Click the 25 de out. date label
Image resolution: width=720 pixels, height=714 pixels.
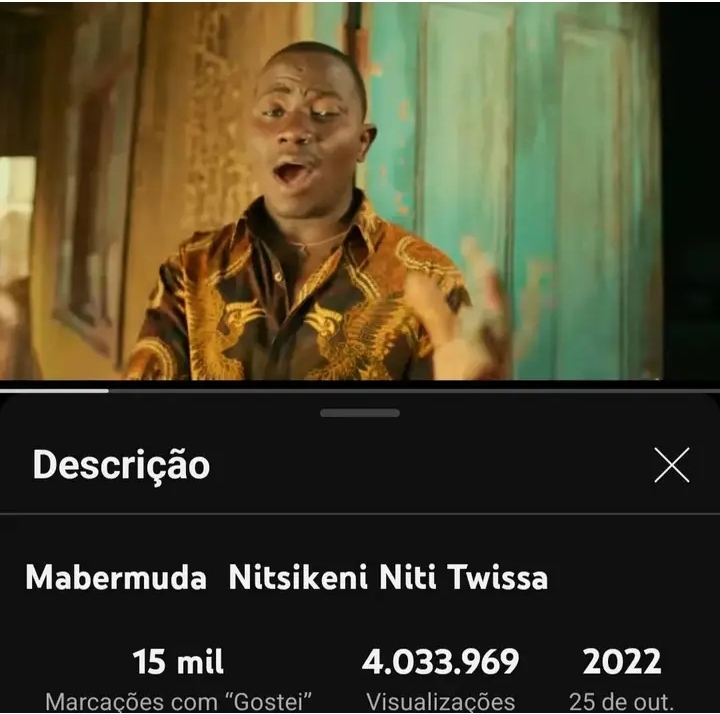coord(621,702)
